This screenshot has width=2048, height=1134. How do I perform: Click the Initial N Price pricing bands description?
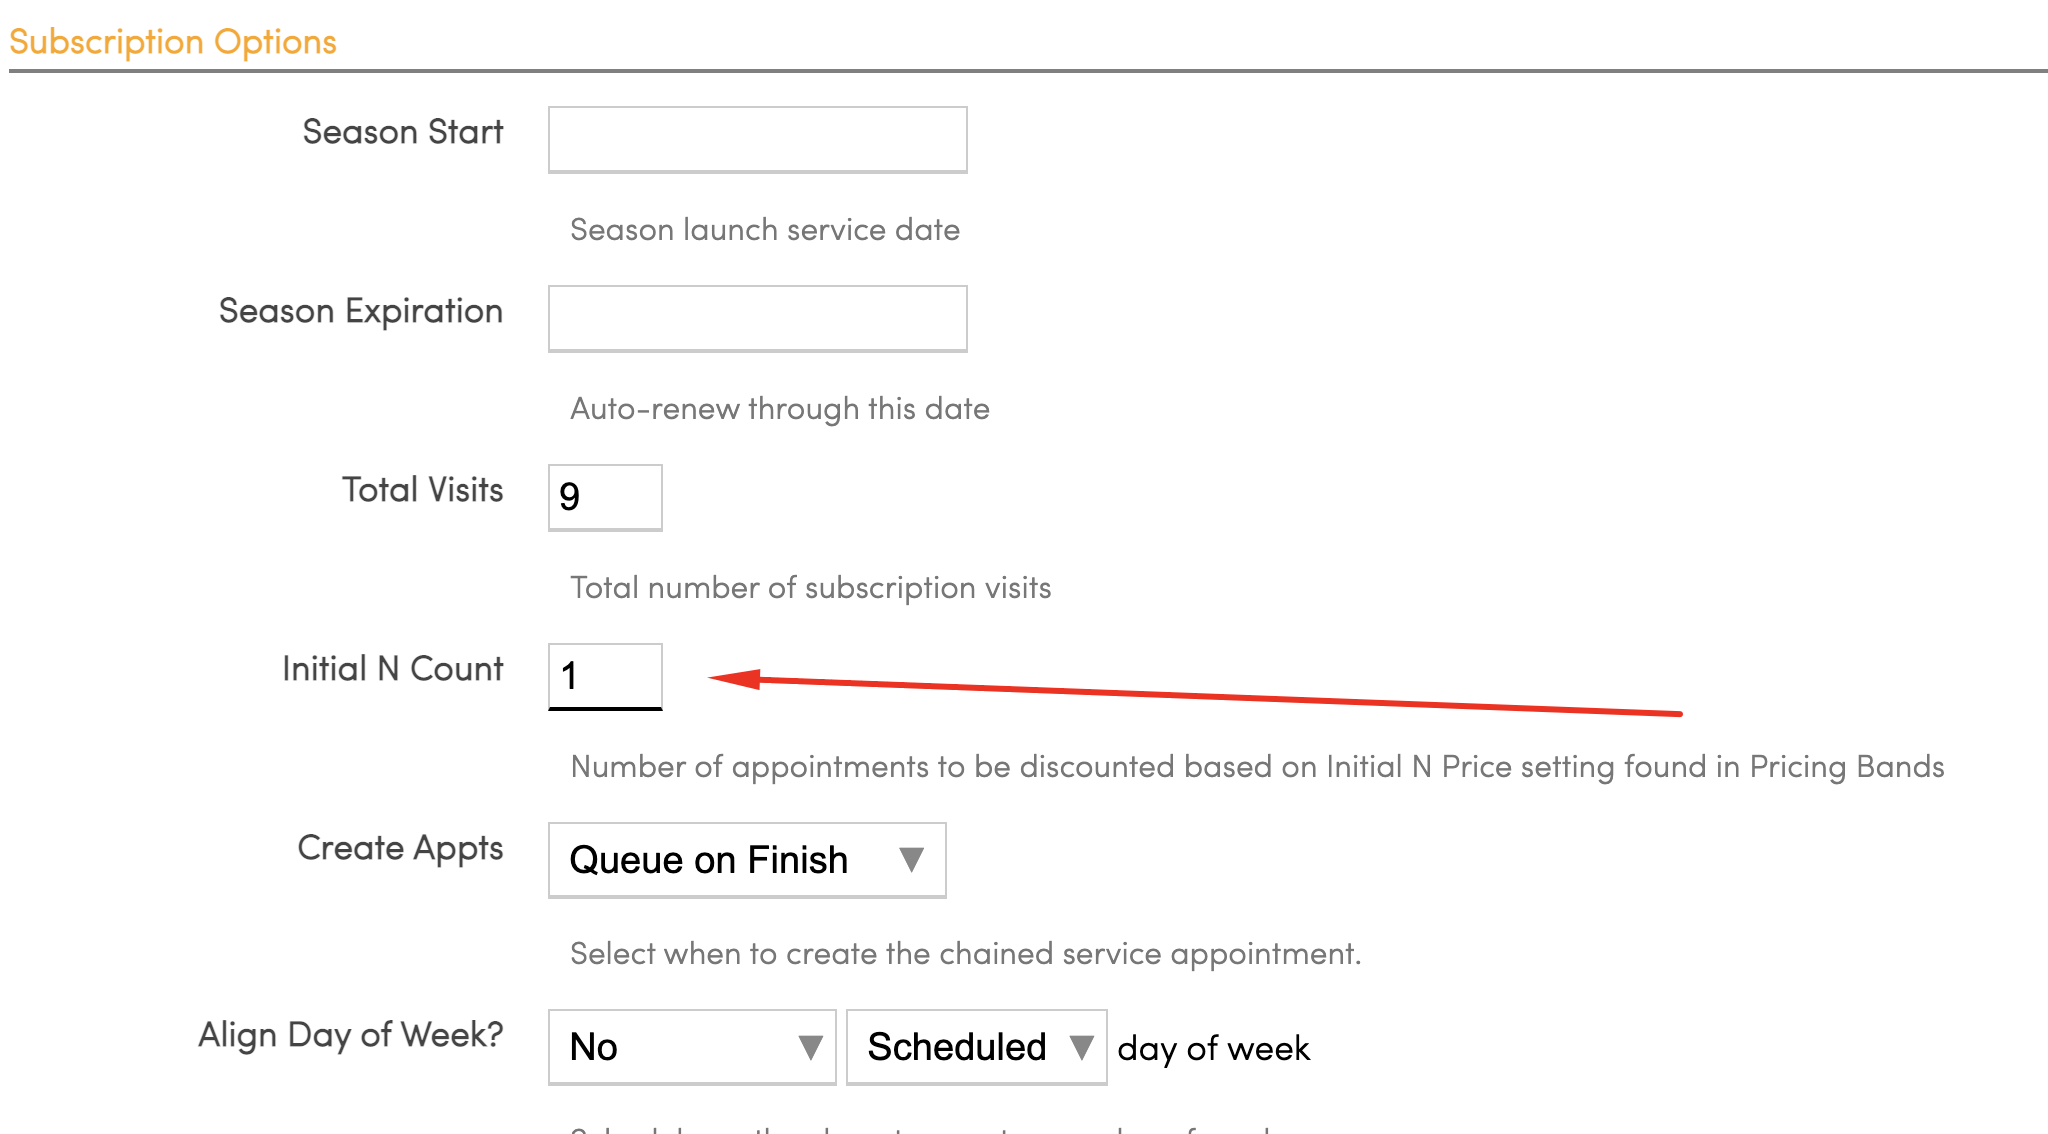click(x=1257, y=767)
